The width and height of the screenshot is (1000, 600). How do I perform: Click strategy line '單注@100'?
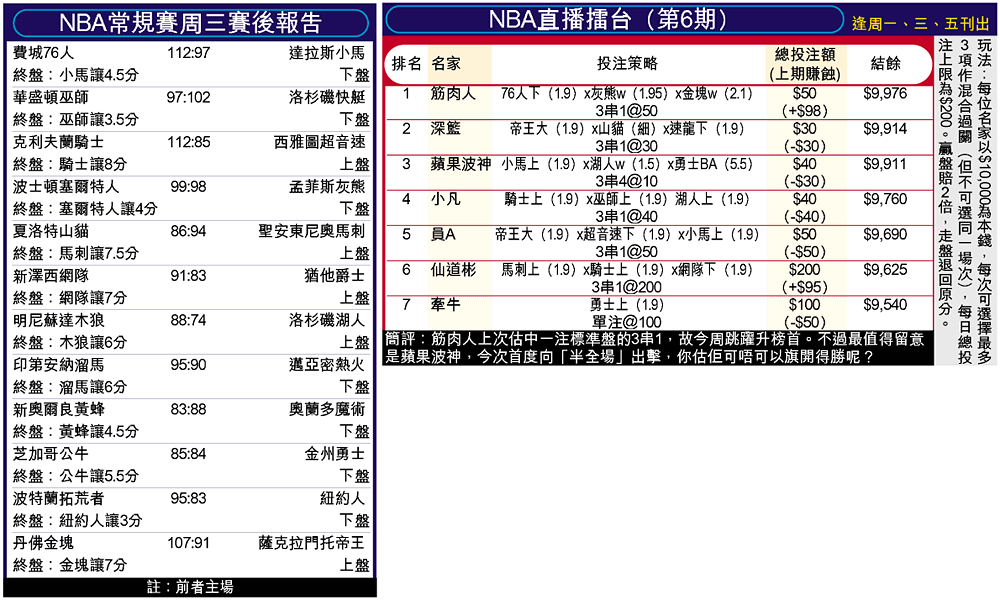(x=627, y=323)
